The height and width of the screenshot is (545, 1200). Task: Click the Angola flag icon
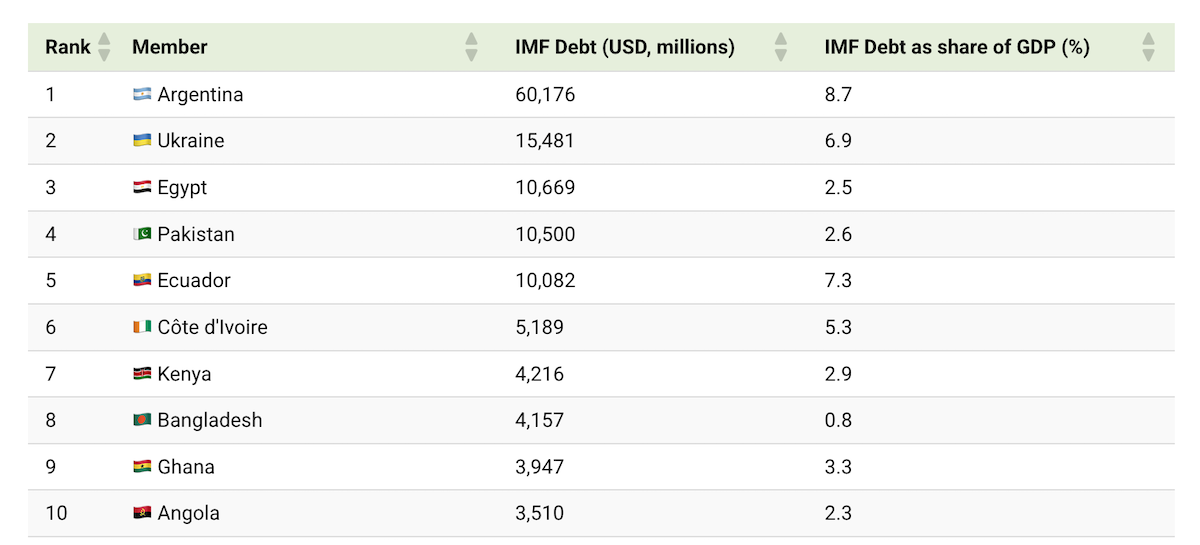click(x=142, y=513)
